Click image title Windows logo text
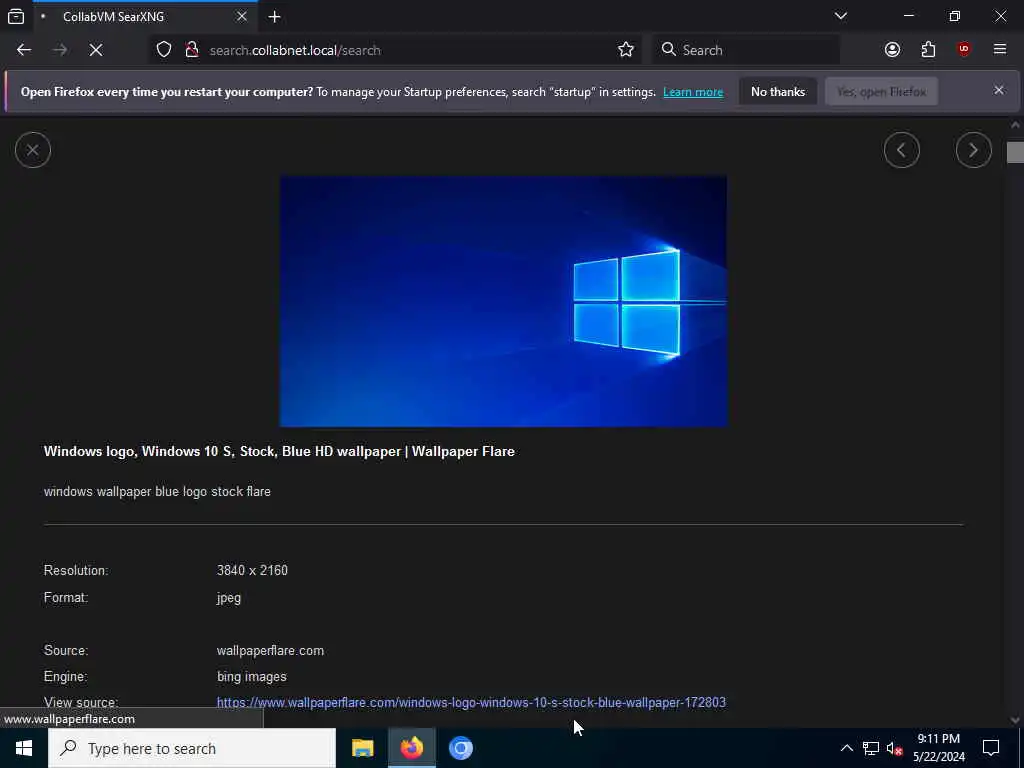 pos(279,451)
